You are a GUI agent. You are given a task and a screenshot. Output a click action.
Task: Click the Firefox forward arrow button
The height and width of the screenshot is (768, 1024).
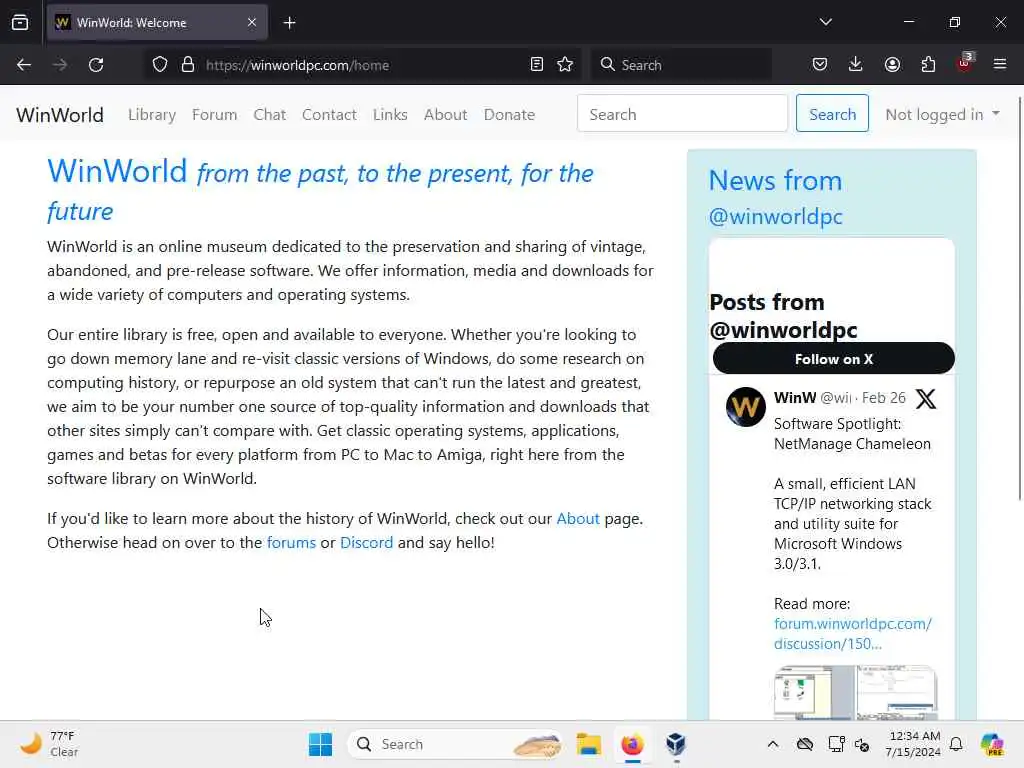click(59, 65)
